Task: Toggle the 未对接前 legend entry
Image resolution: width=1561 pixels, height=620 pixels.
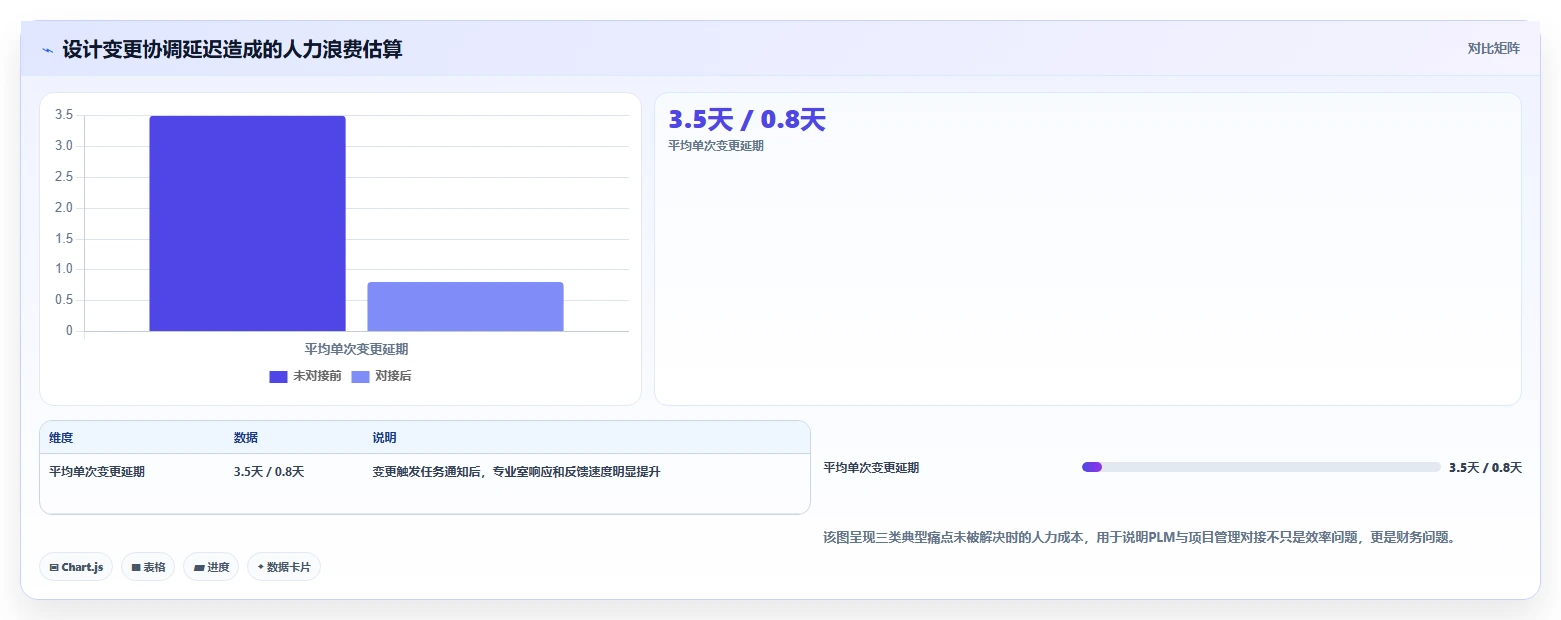Action: click(305, 376)
